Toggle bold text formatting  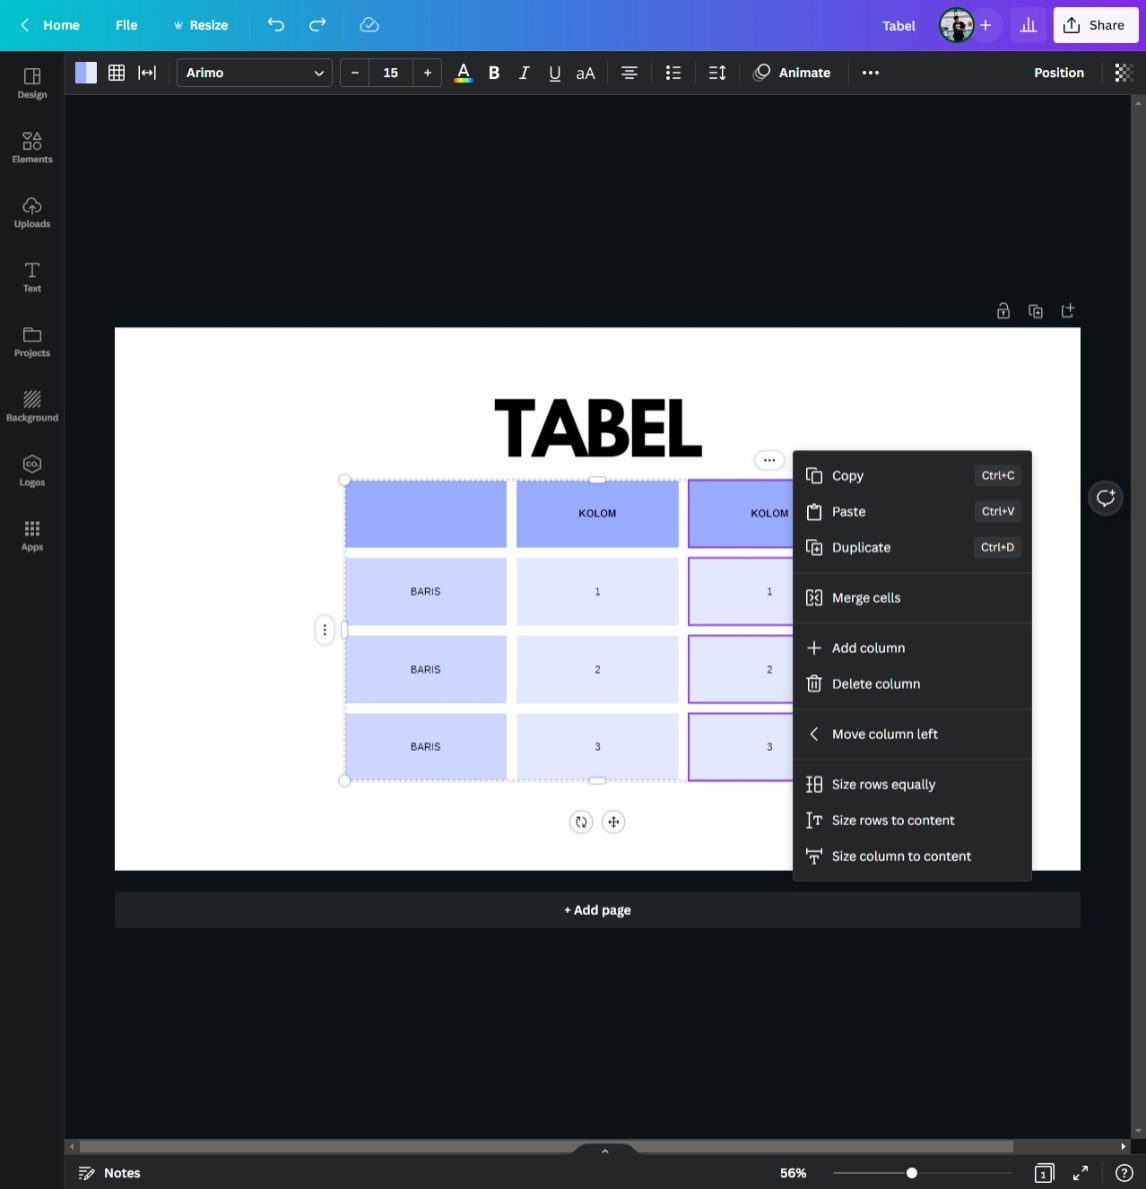(x=494, y=73)
